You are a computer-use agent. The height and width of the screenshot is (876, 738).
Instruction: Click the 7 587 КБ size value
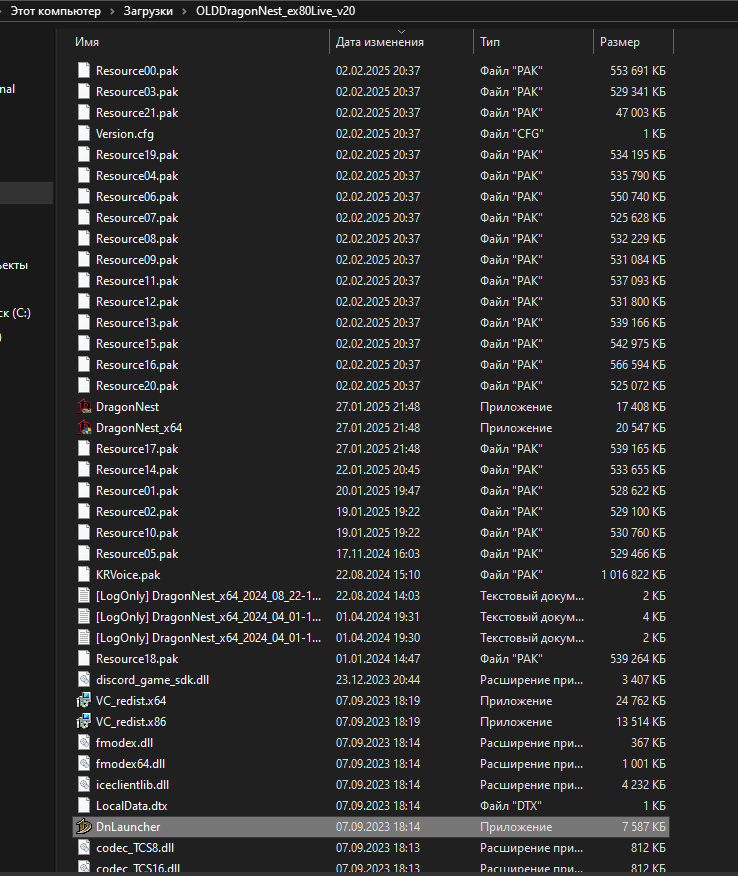(644, 827)
